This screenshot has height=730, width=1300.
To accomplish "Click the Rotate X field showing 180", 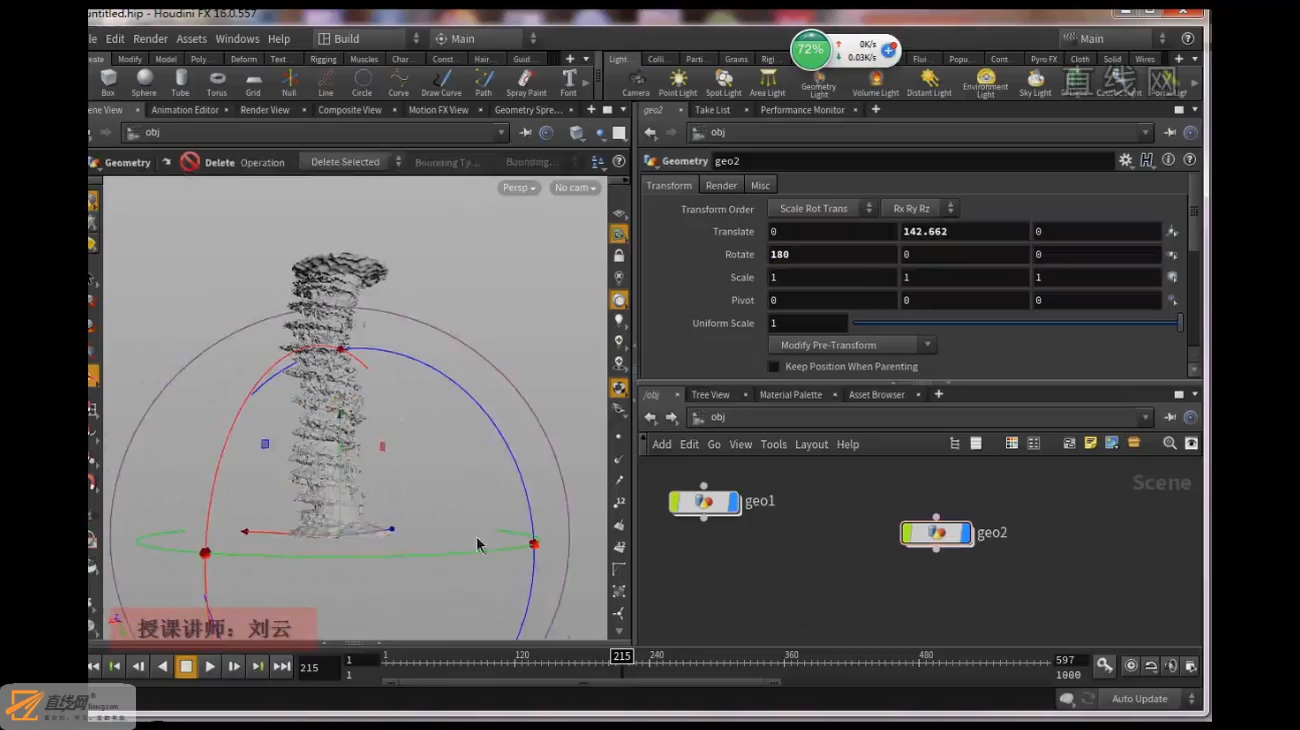I will tap(832, 254).
